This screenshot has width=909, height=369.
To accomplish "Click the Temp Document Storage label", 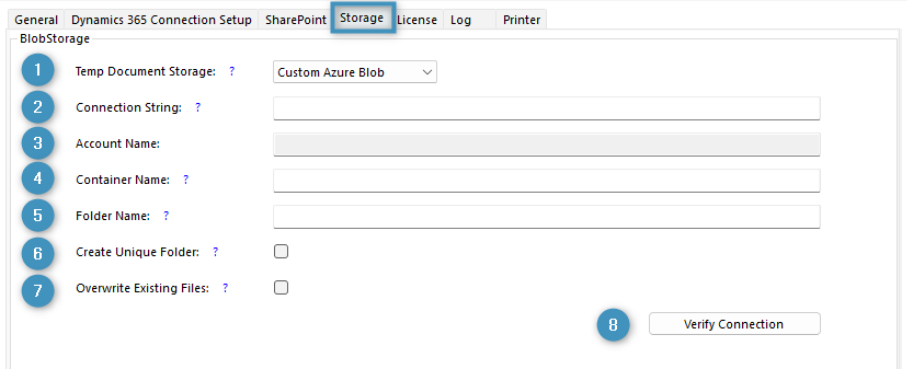I will coord(146,71).
